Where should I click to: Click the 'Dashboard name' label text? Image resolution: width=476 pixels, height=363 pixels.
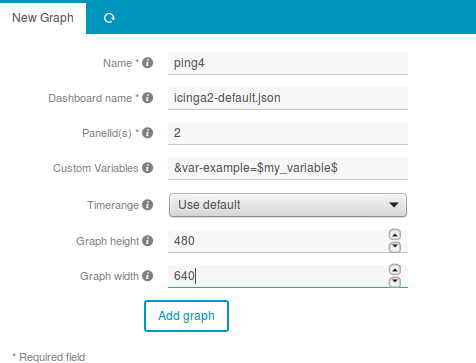pos(90,98)
